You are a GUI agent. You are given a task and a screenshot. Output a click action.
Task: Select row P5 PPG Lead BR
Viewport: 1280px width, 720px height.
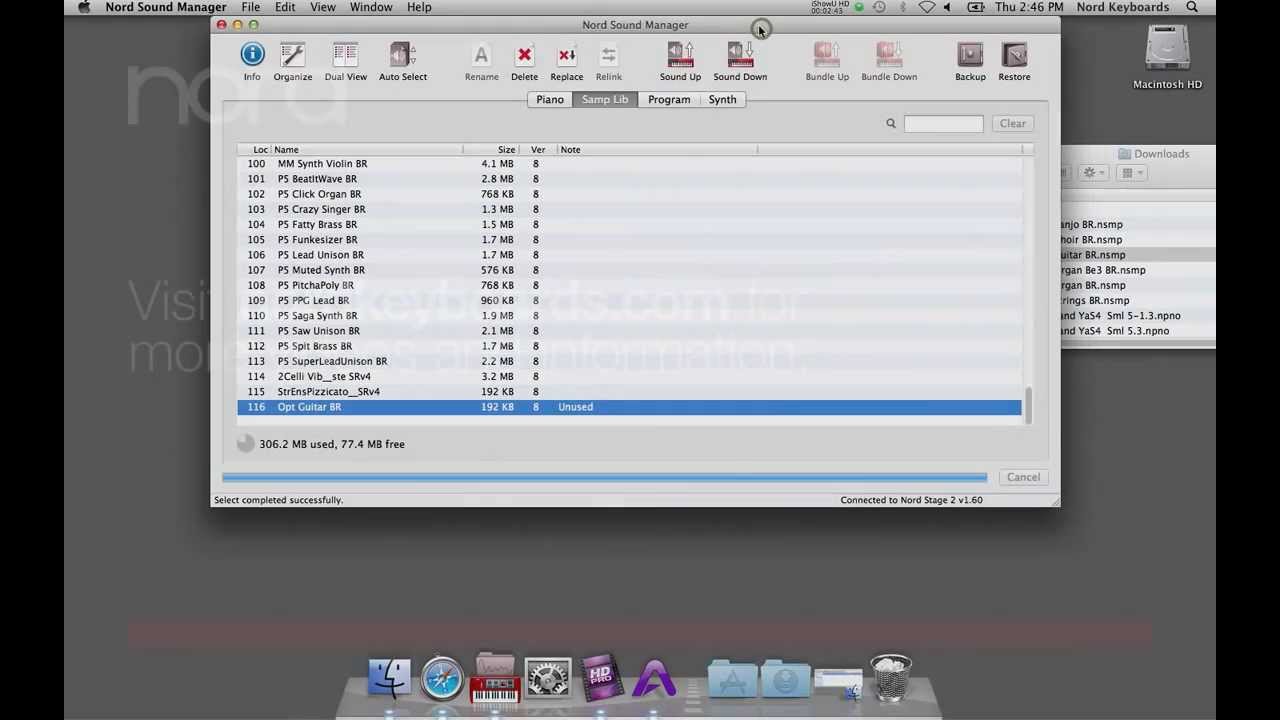[x=629, y=300]
